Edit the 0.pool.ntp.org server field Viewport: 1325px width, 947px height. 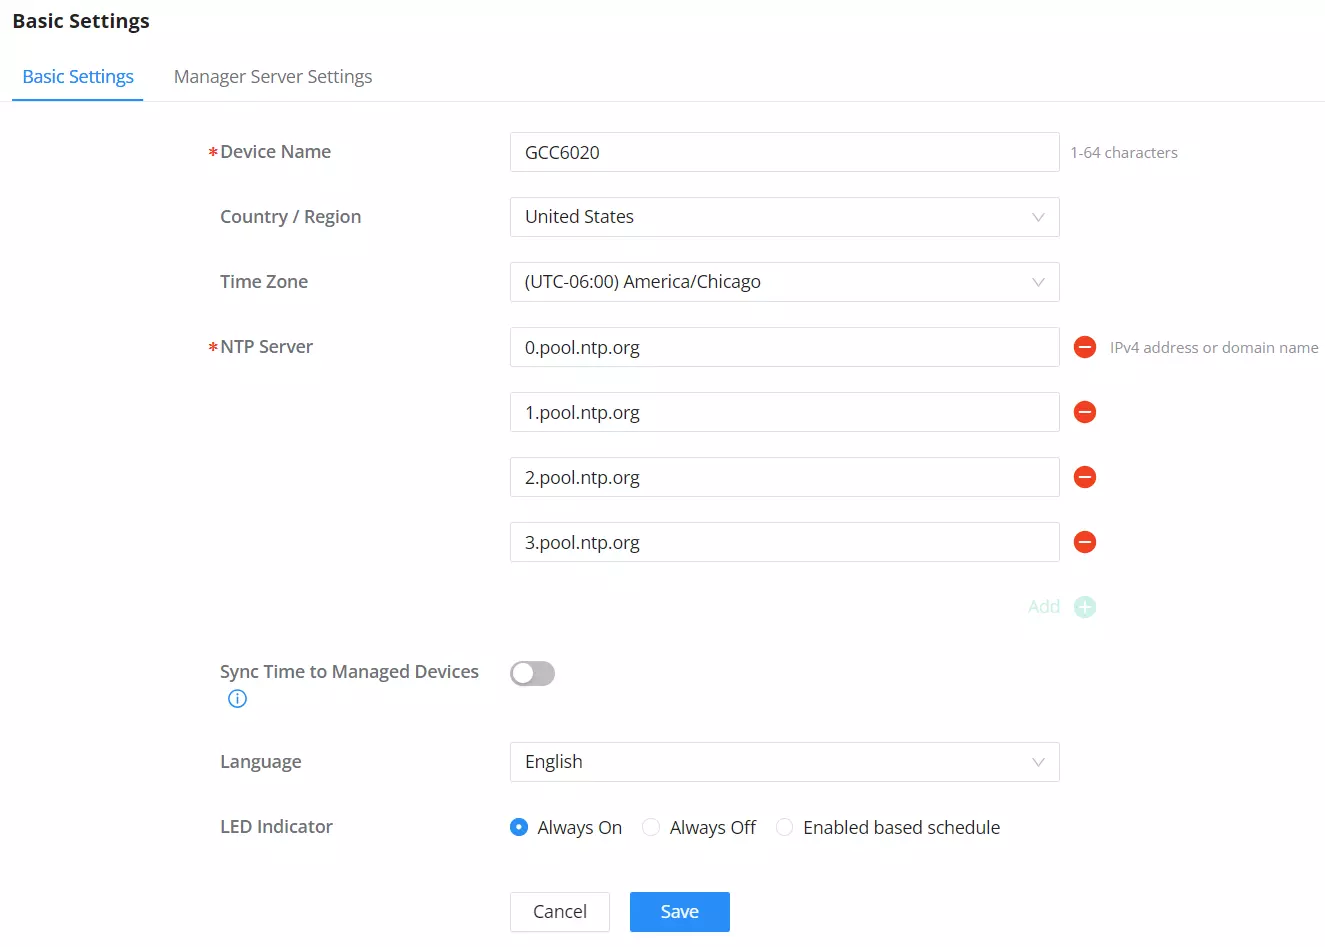[x=784, y=347]
